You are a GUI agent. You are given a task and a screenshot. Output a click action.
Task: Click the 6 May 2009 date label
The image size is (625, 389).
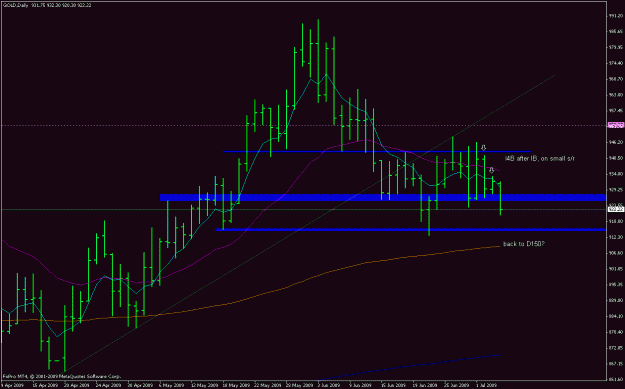(170, 386)
